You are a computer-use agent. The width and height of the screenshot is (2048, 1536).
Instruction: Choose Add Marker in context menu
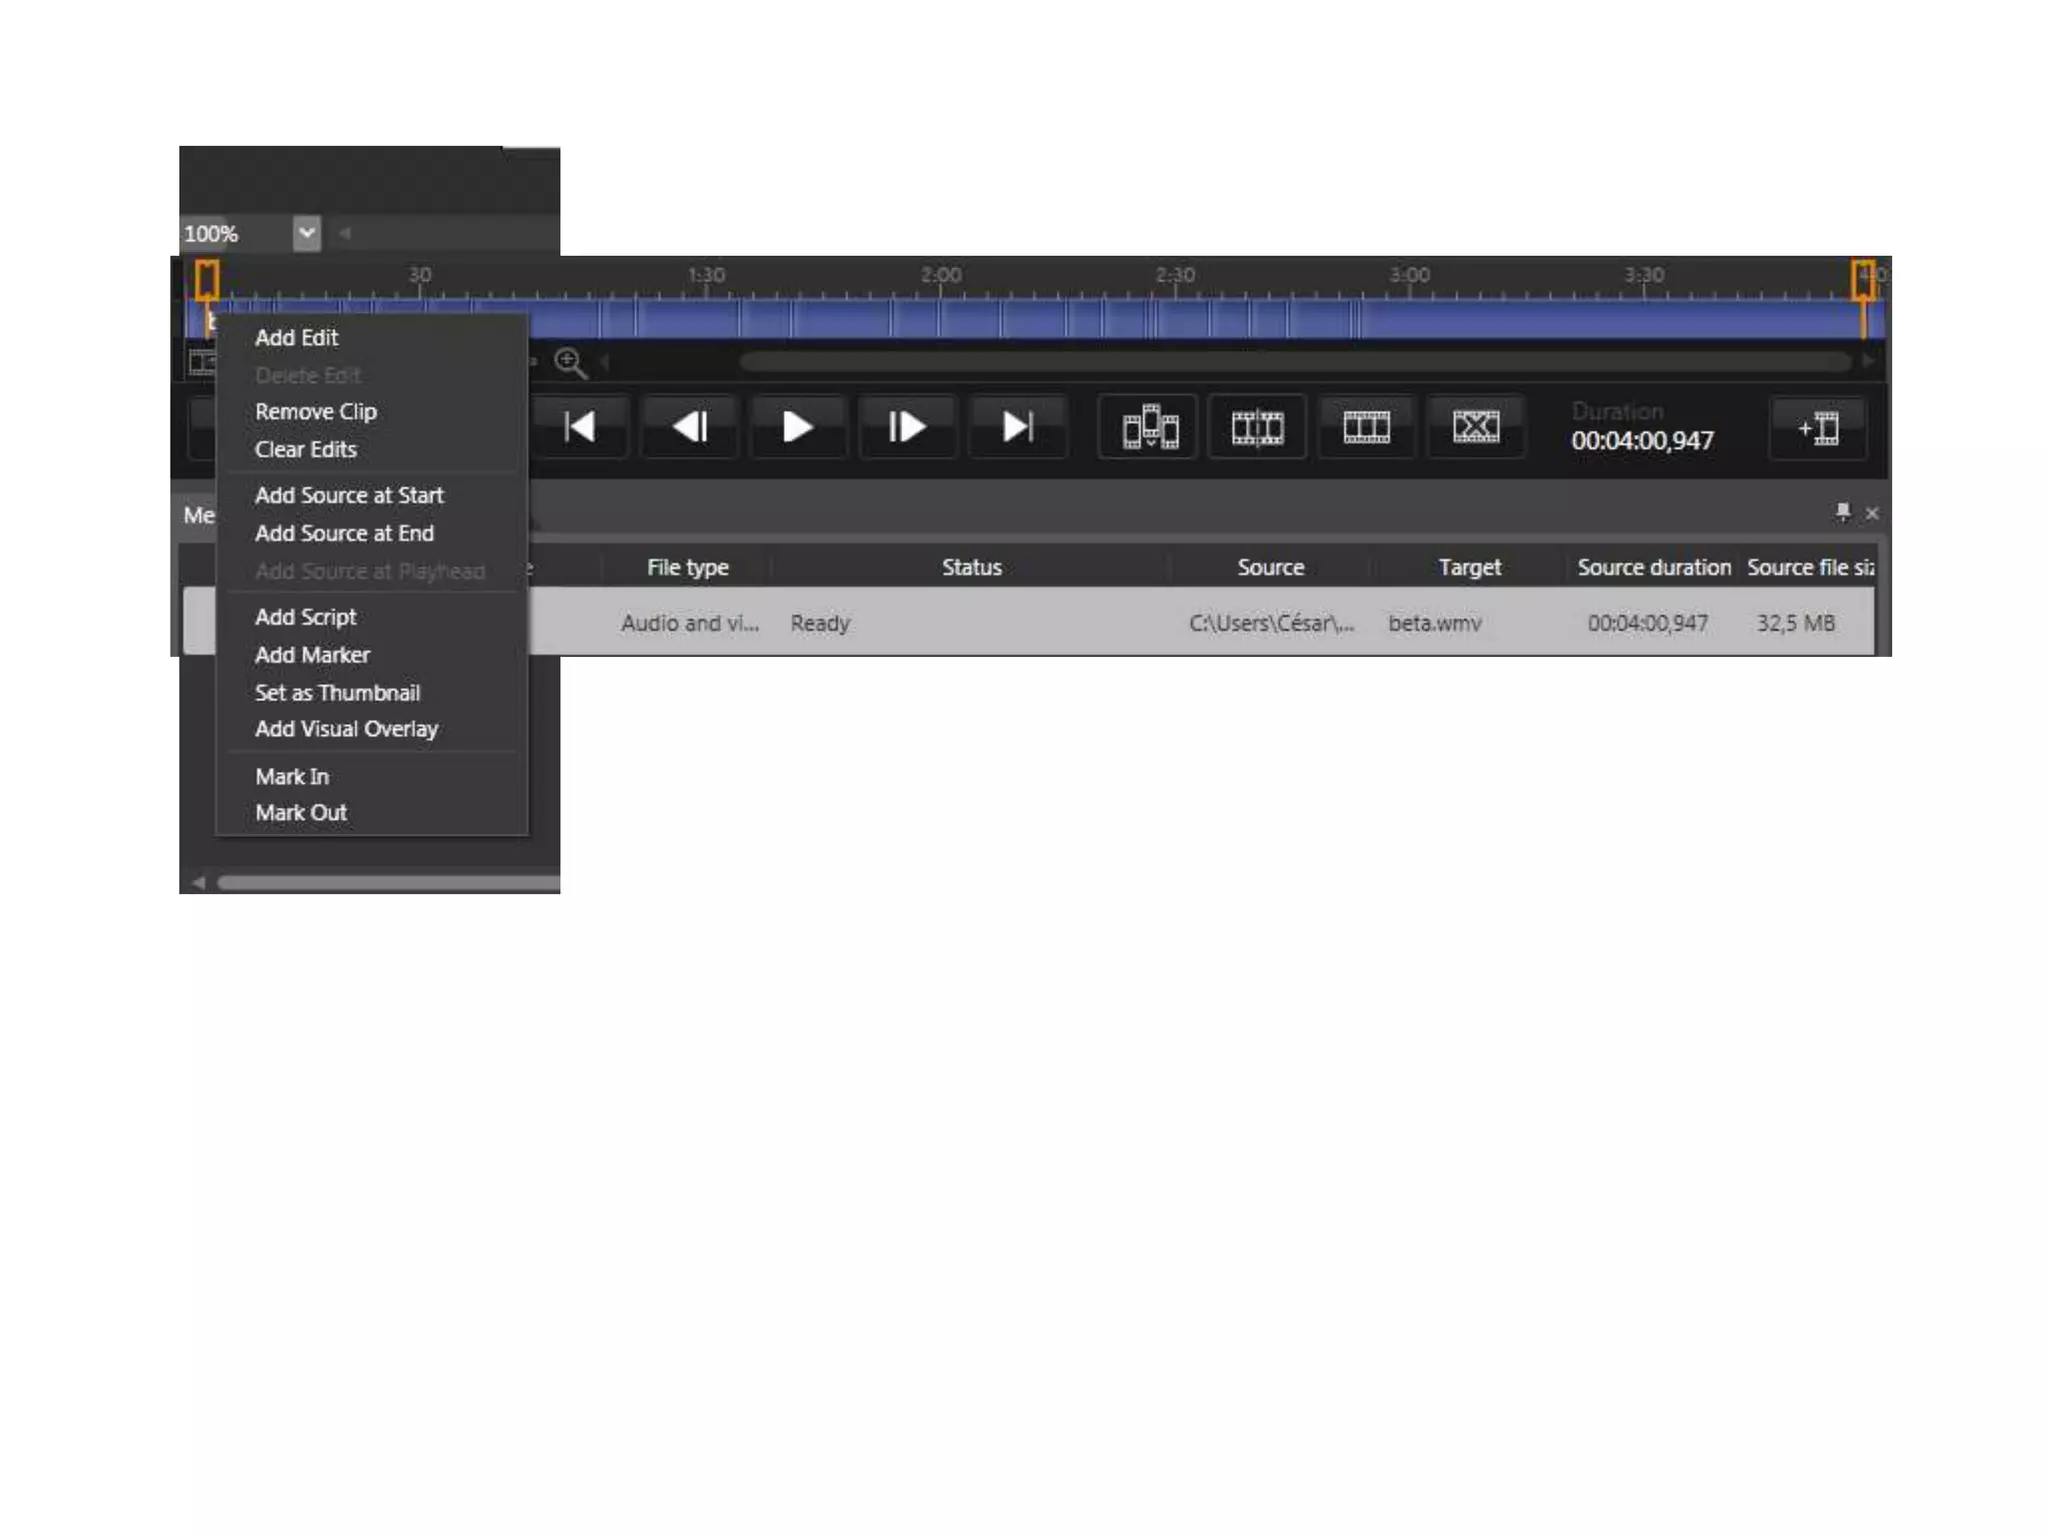click(x=312, y=655)
